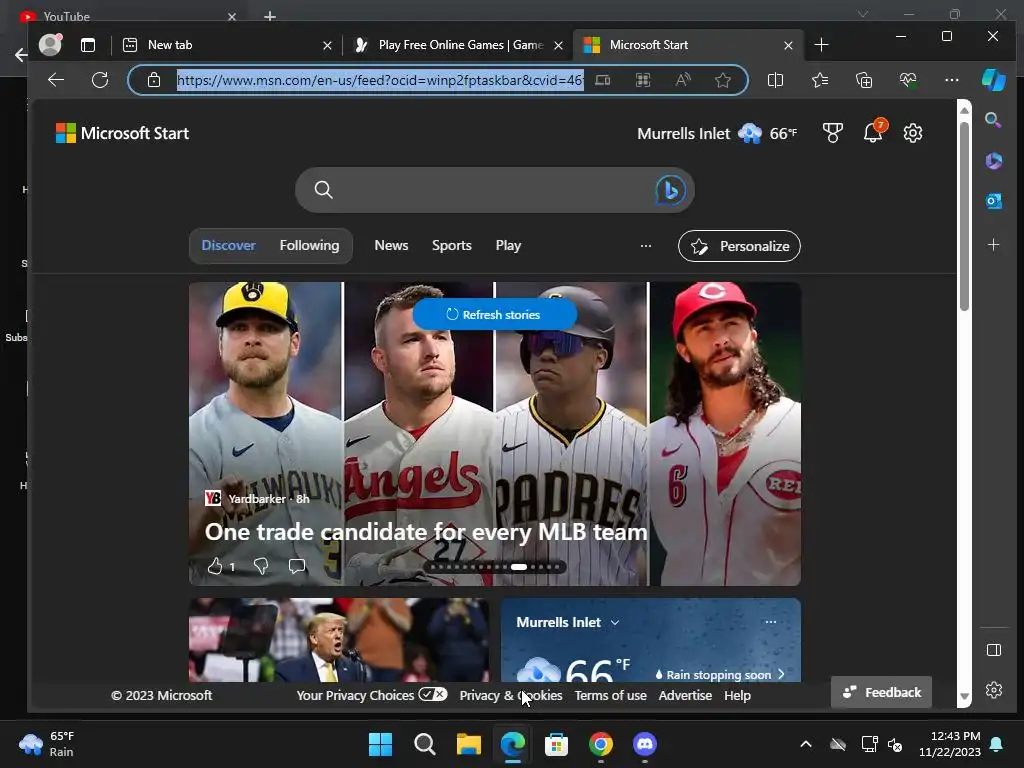Open Favorites list icon
The height and width of the screenshot is (768, 1024).
tap(820, 80)
